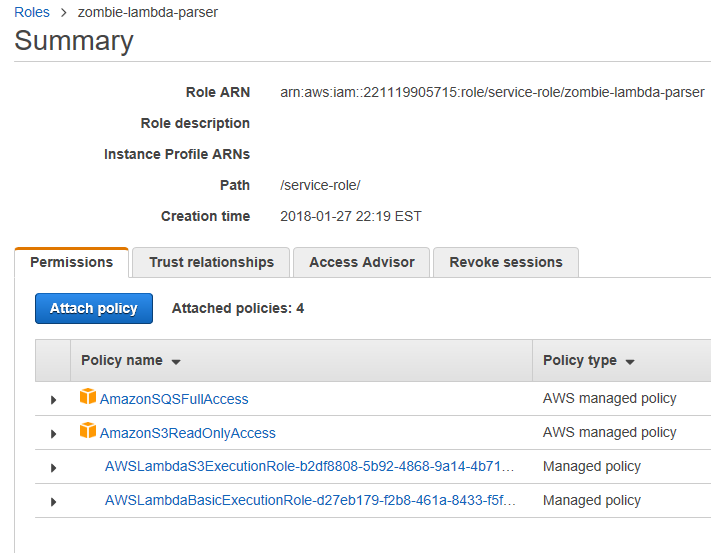The width and height of the screenshot is (711, 553).
Task: Open the AWSLambdaS3ExecutionRole policy link
Action: [310, 467]
